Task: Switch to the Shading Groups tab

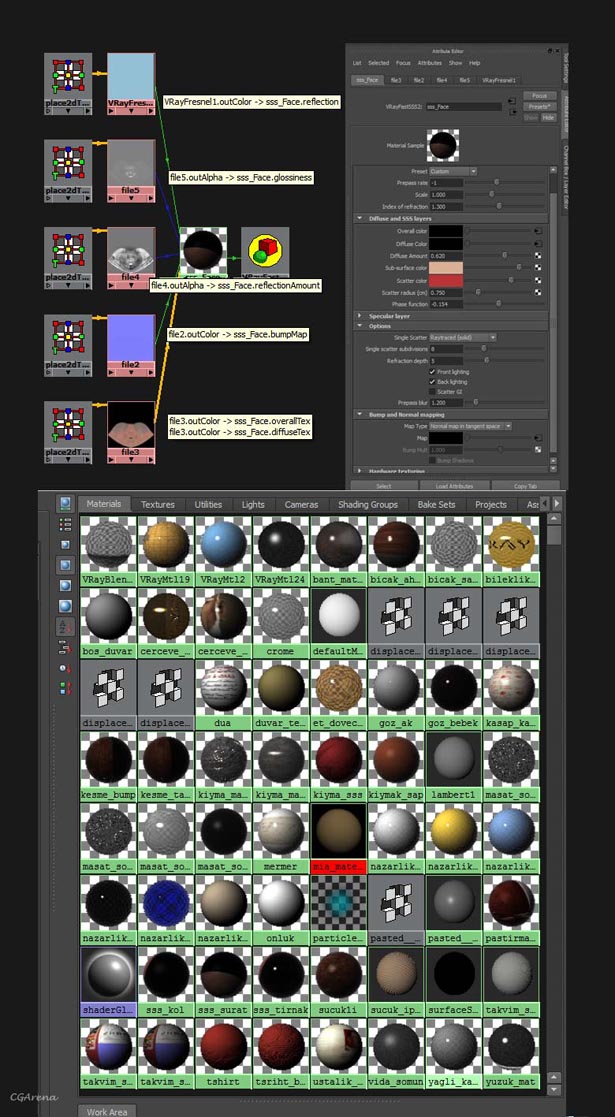Action: pyautogui.click(x=368, y=504)
